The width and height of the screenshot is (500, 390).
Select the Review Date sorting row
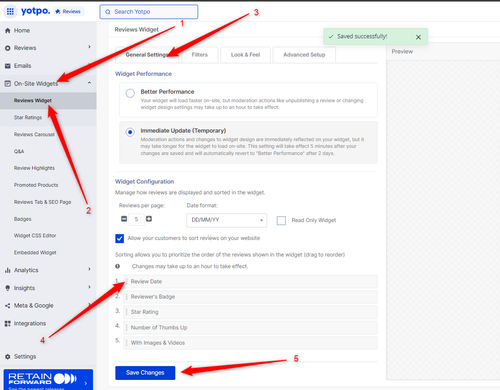pos(250,282)
